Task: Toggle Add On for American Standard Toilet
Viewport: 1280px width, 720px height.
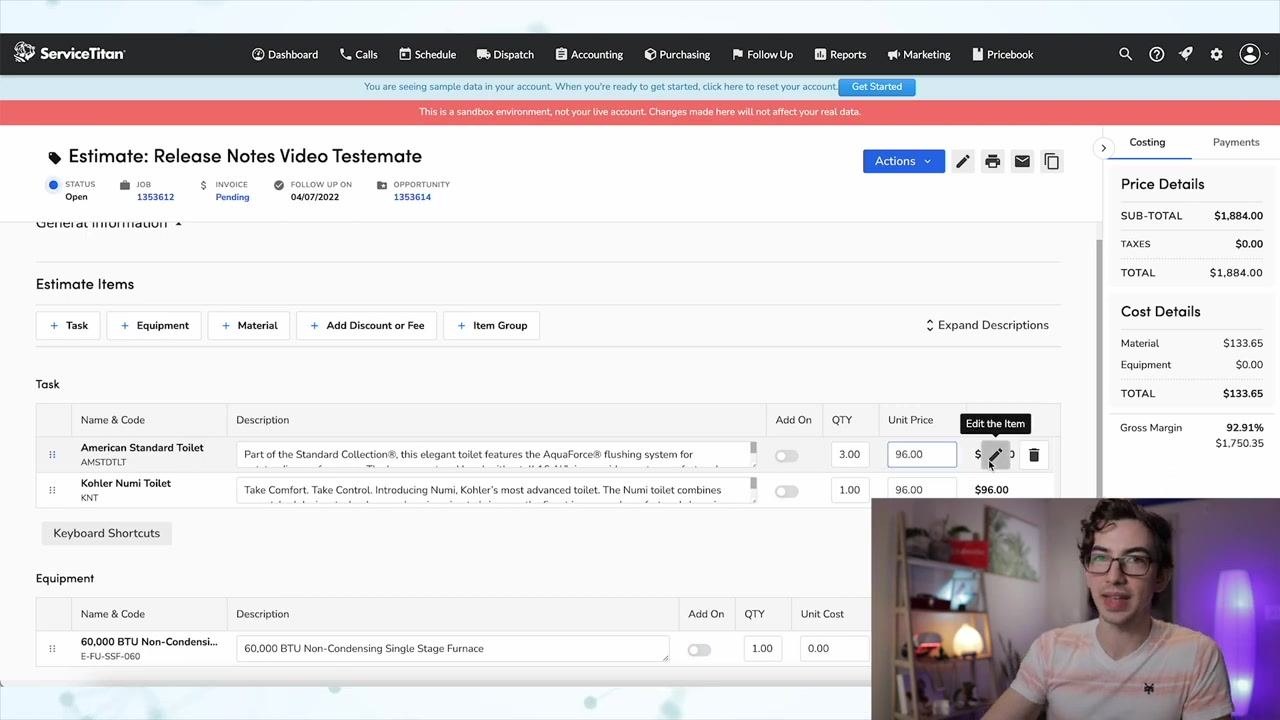Action: click(x=786, y=456)
